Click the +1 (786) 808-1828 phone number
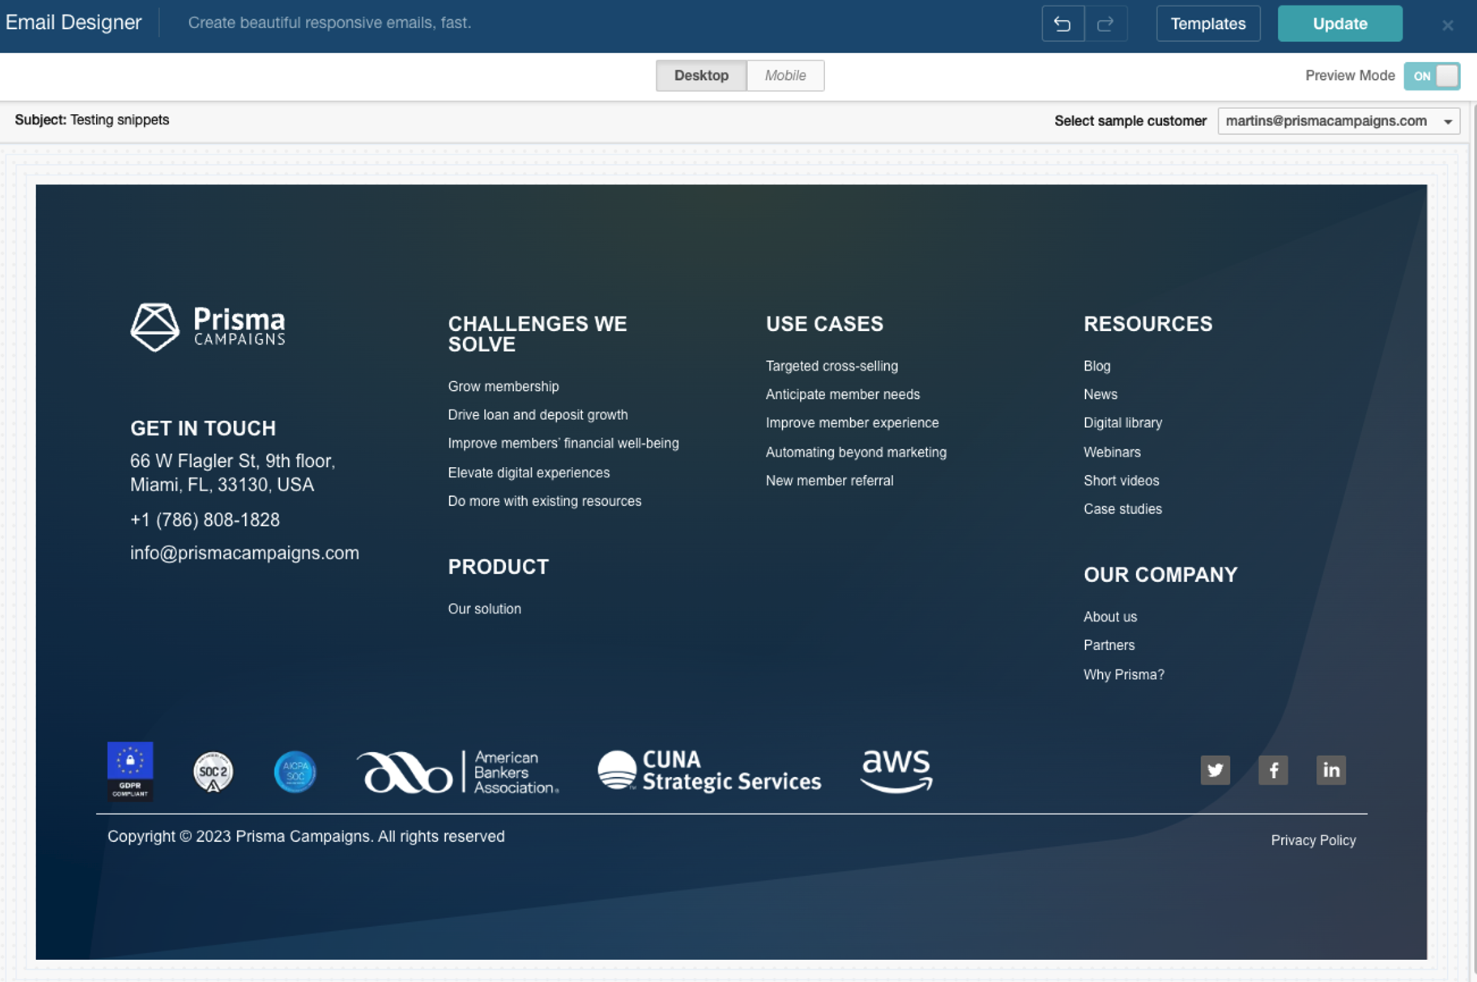The image size is (1477, 982). (205, 520)
